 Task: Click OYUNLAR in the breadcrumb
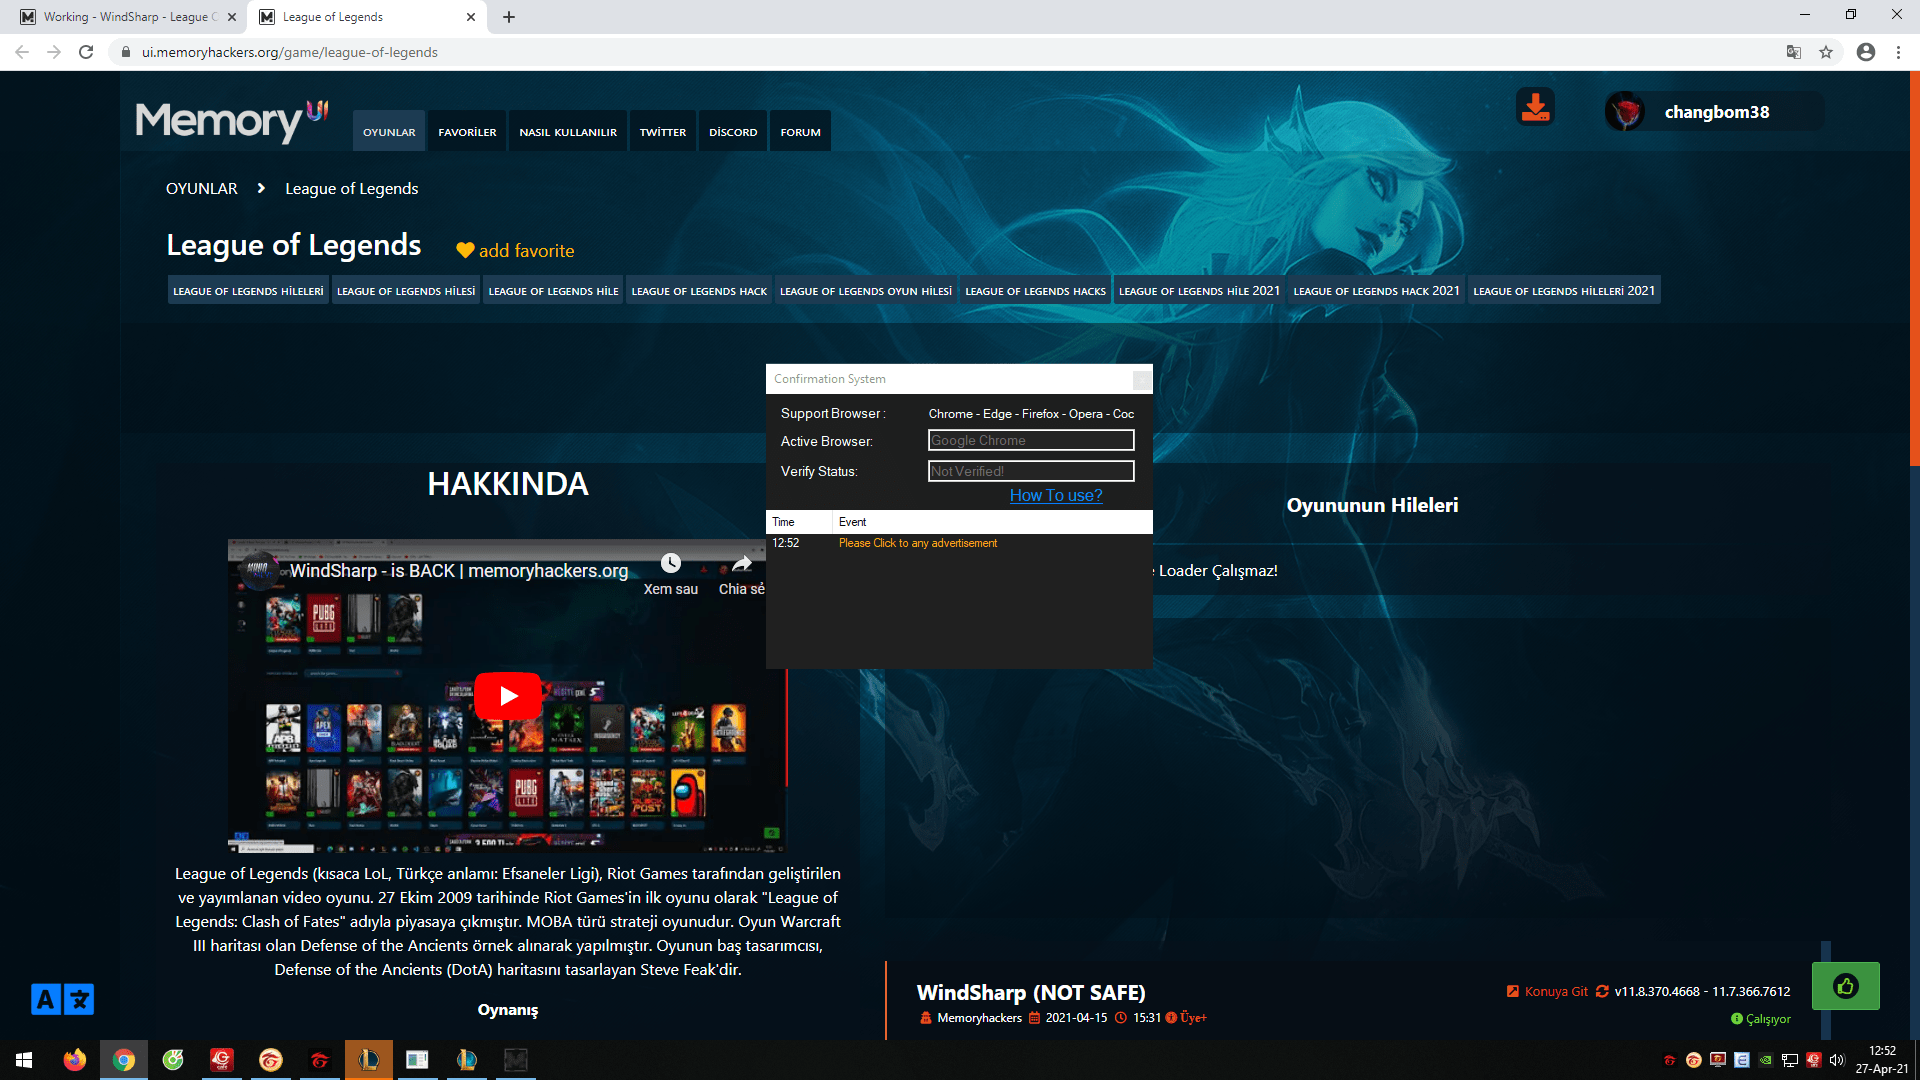pyautogui.click(x=202, y=189)
